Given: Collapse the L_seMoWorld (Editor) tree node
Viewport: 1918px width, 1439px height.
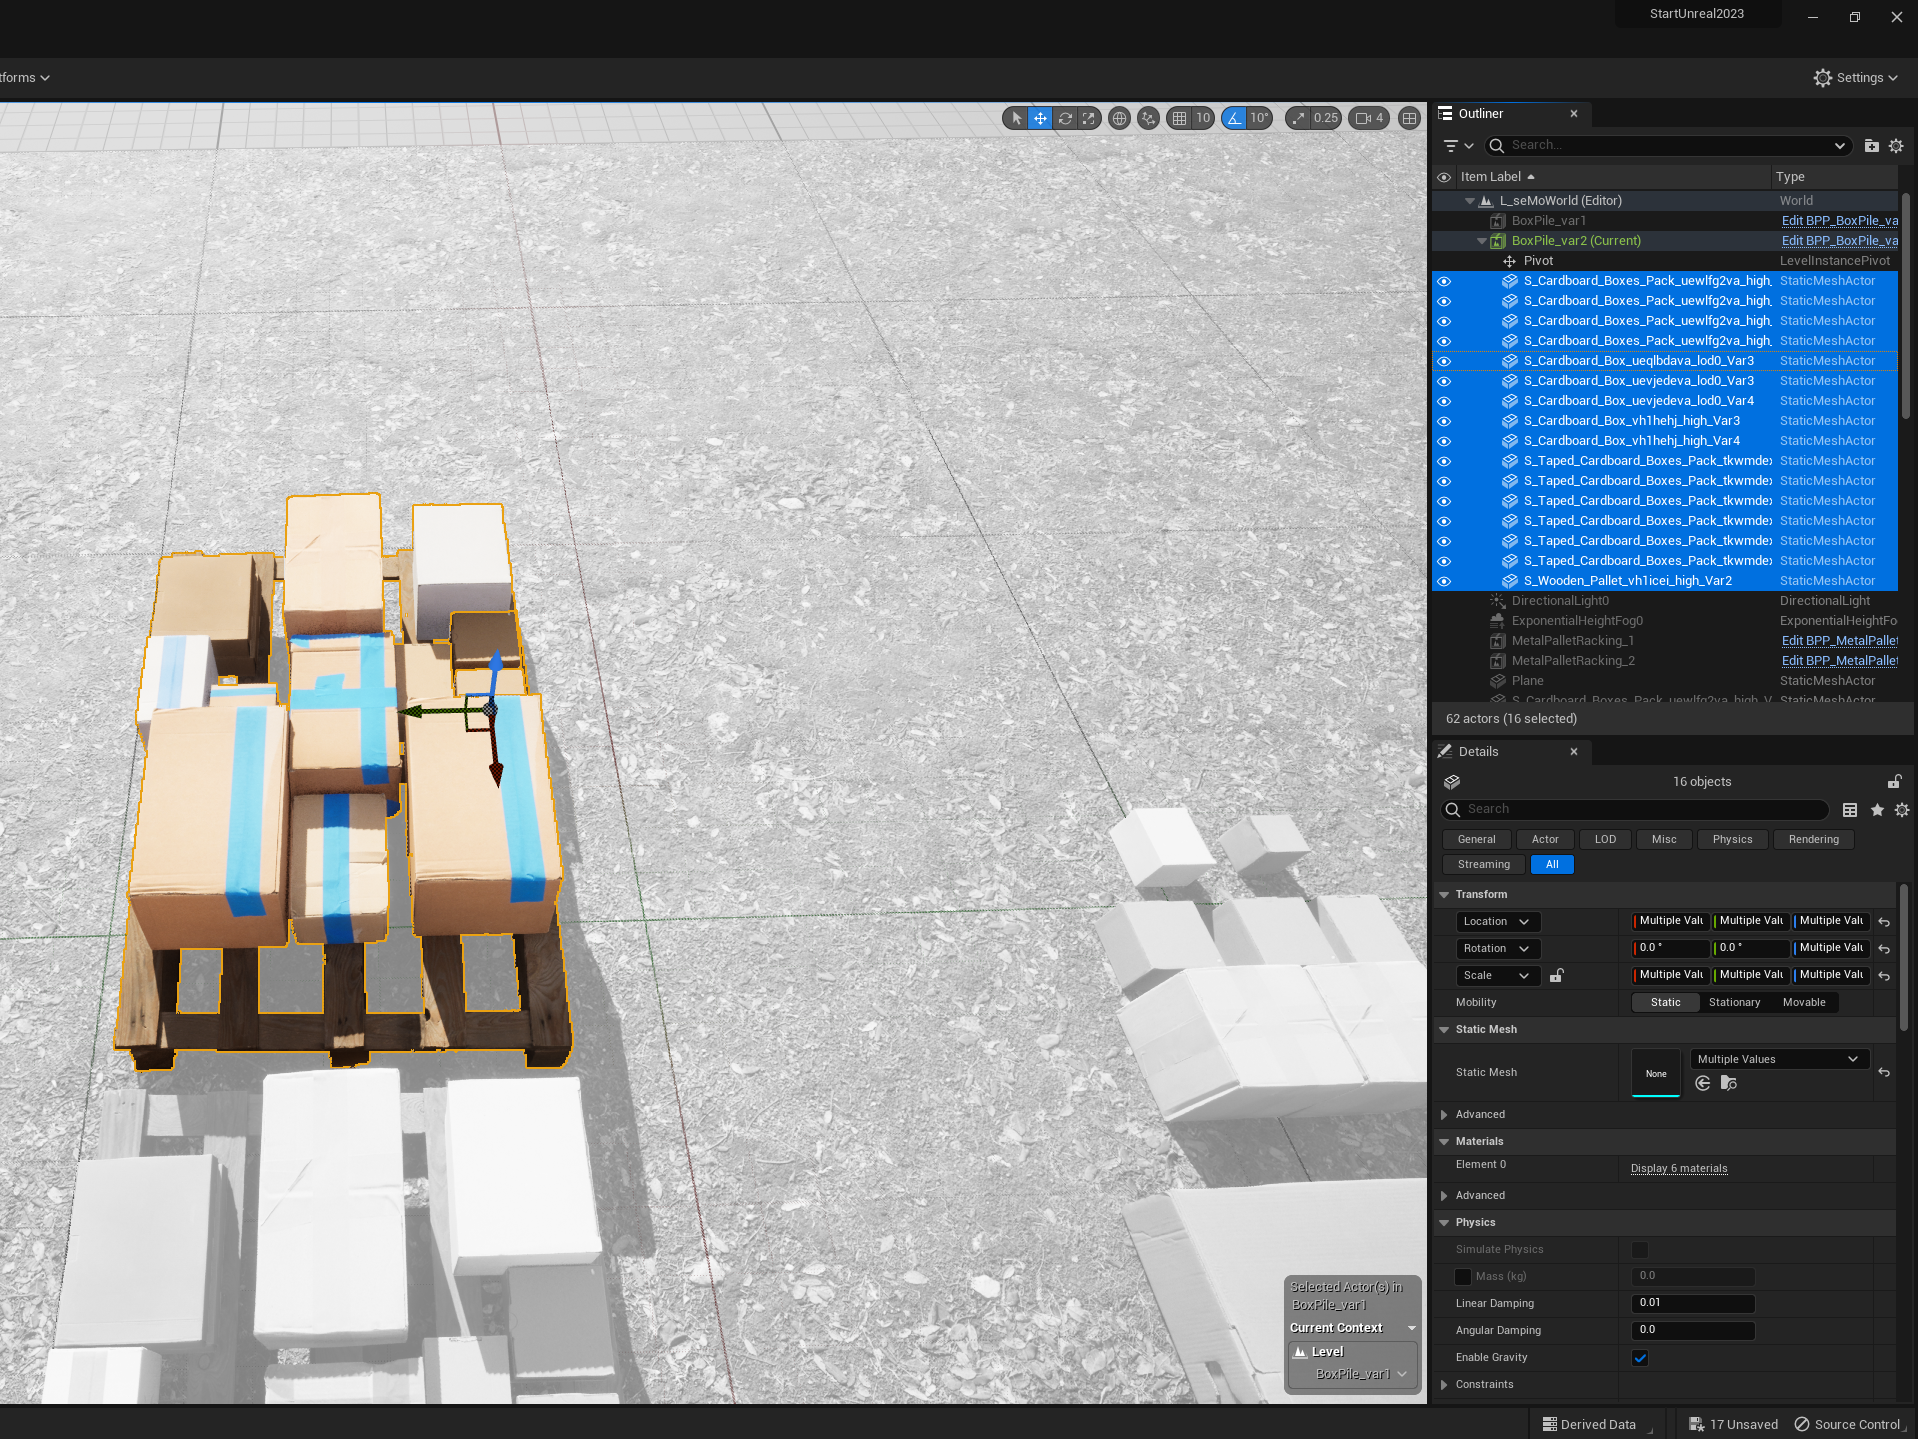Looking at the screenshot, I should click(1469, 201).
